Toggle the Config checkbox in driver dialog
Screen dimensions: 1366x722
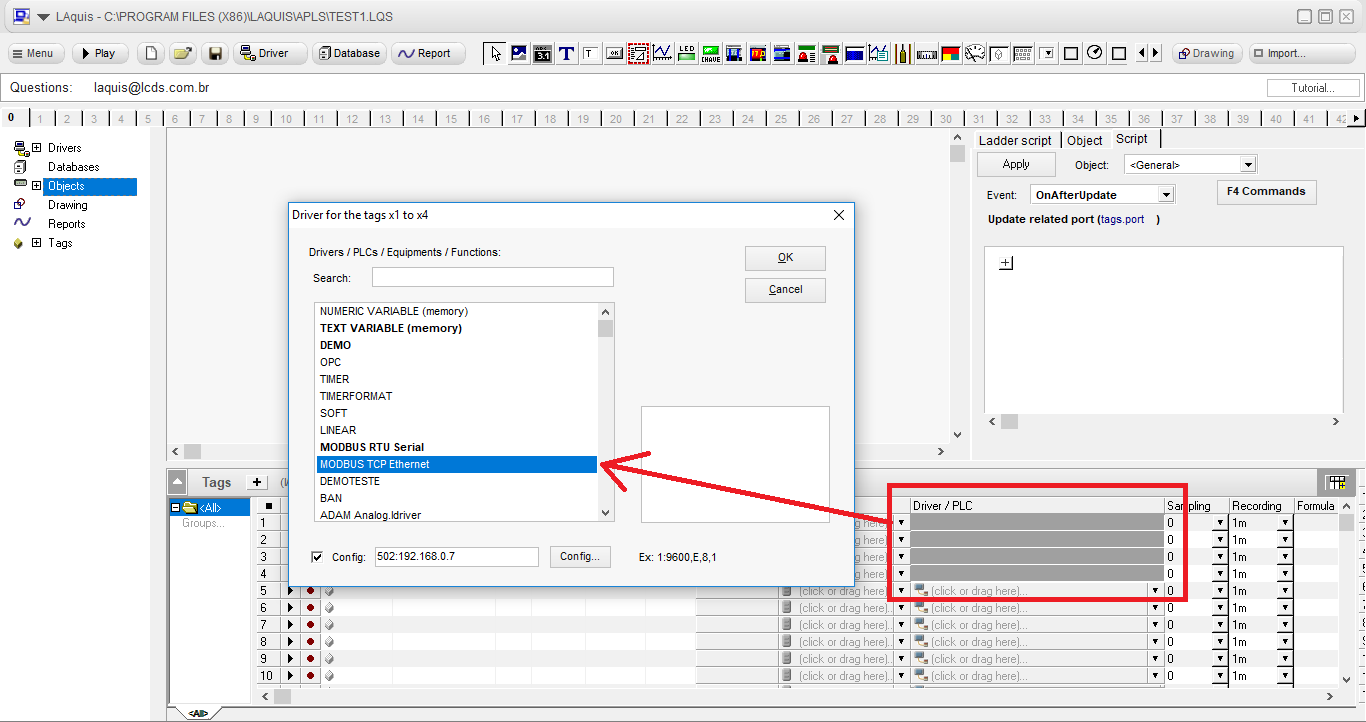(x=317, y=557)
